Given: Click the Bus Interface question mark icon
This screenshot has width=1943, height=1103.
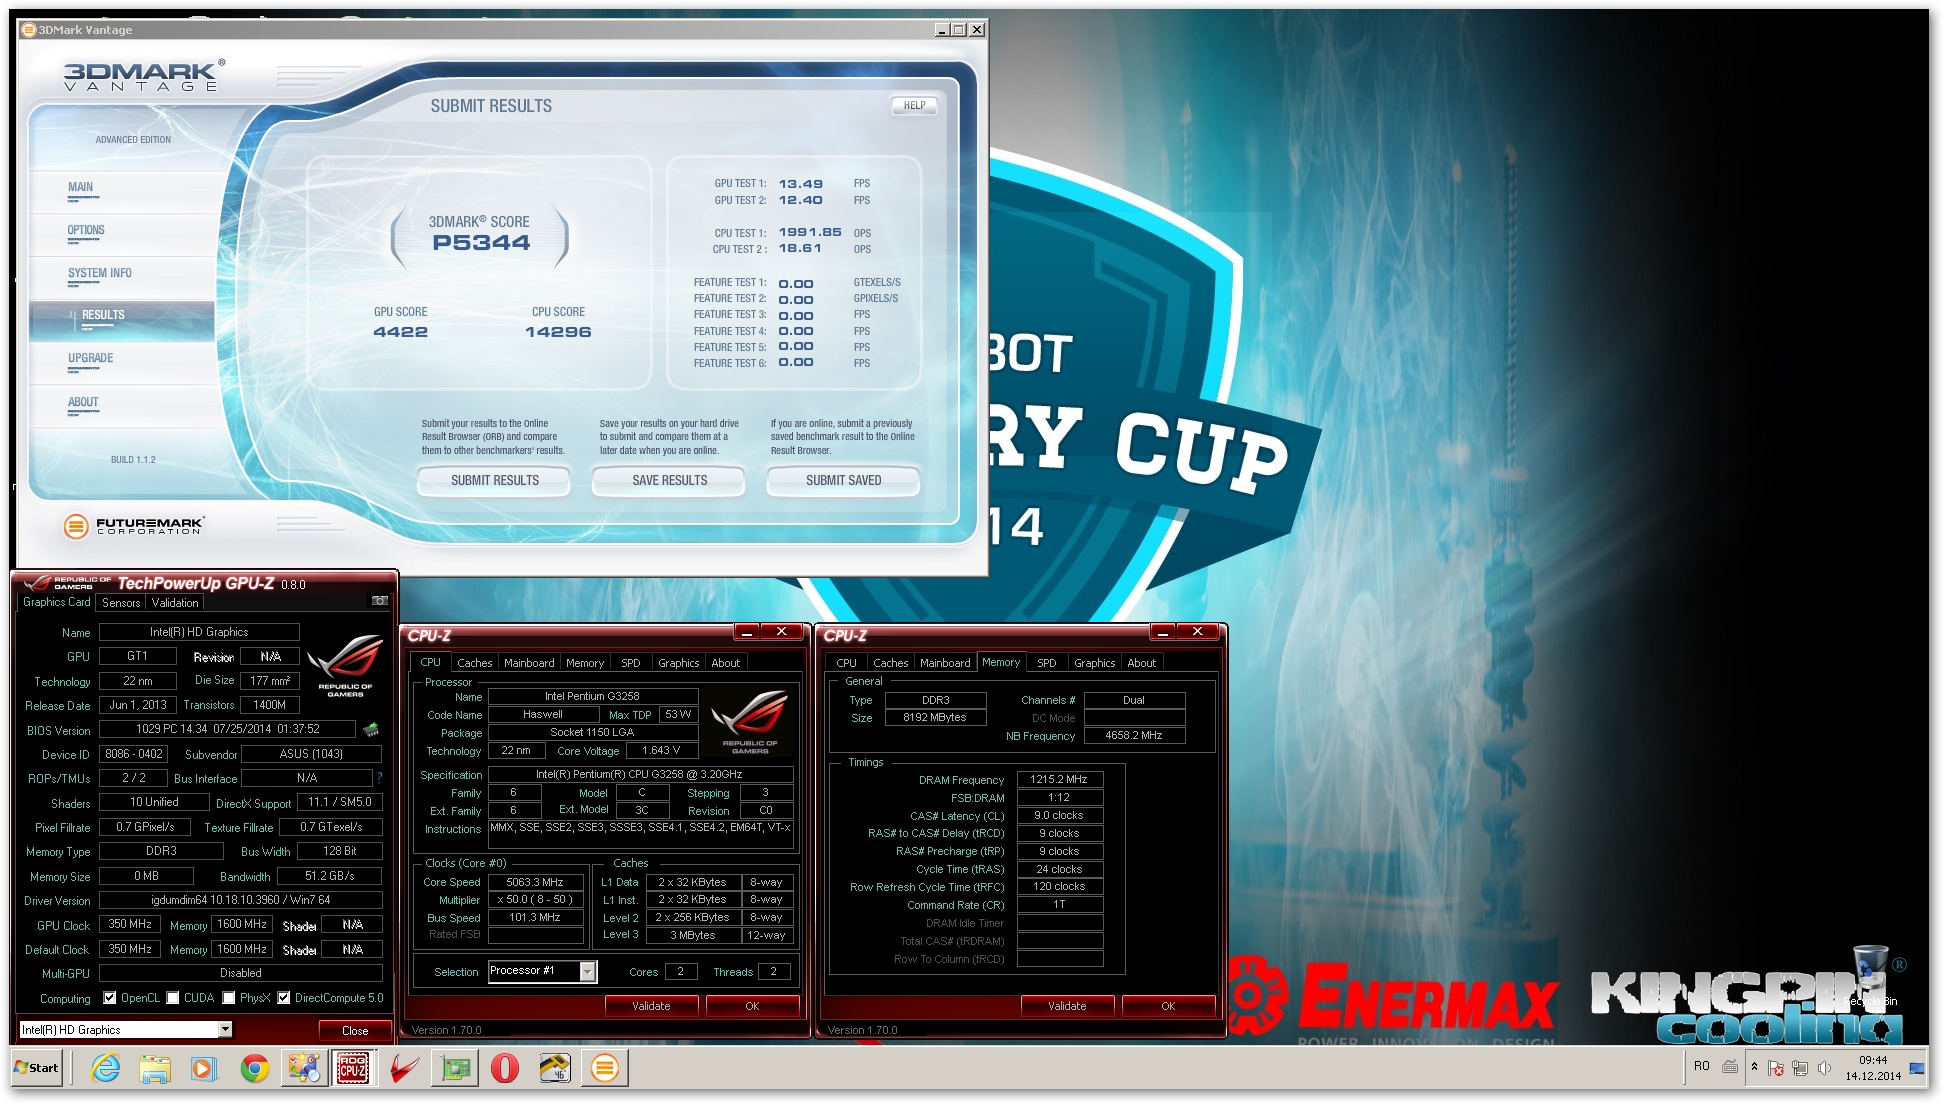Looking at the screenshot, I should [379, 777].
